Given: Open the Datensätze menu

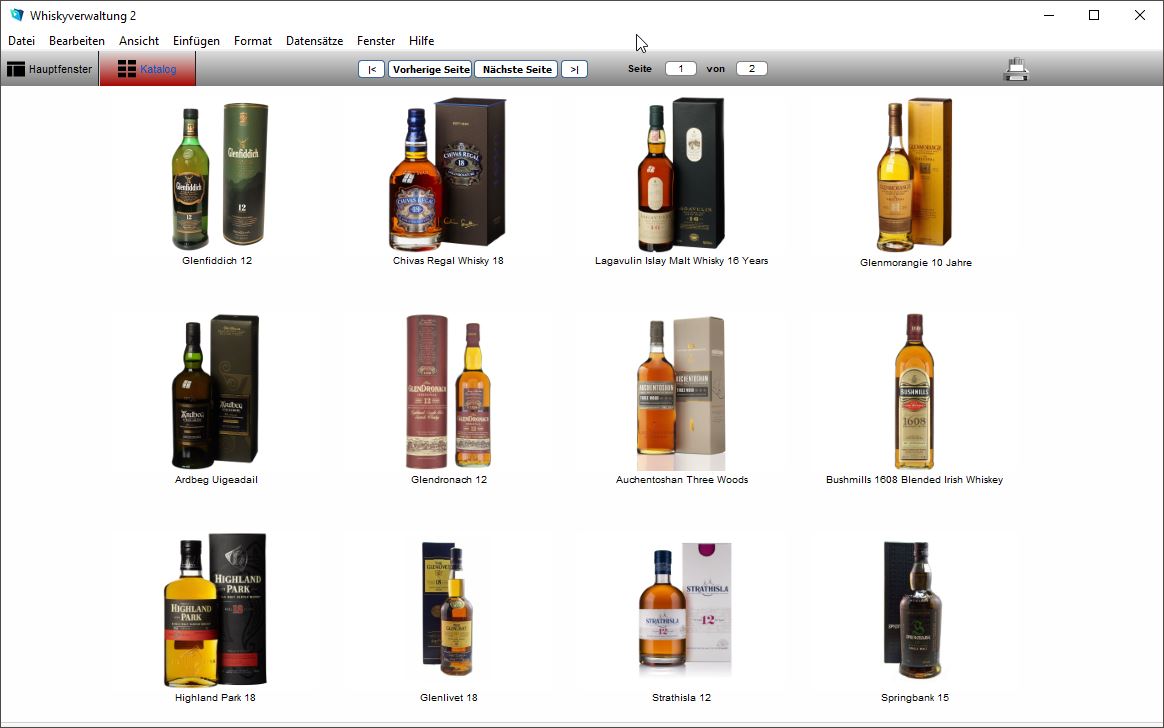Looking at the screenshot, I should coord(314,41).
